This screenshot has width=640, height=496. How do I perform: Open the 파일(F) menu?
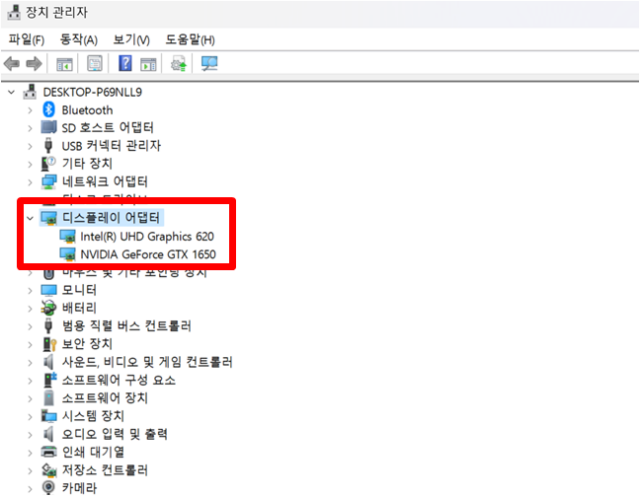(x=27, y=40)
